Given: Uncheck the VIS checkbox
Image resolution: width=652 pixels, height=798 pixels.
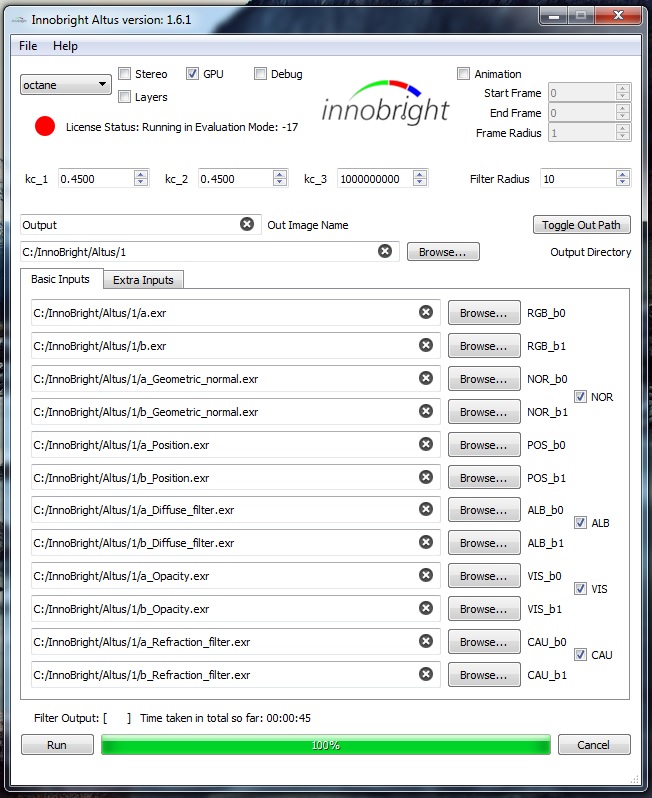Looking at the screenshot, I should coord(580,588).
